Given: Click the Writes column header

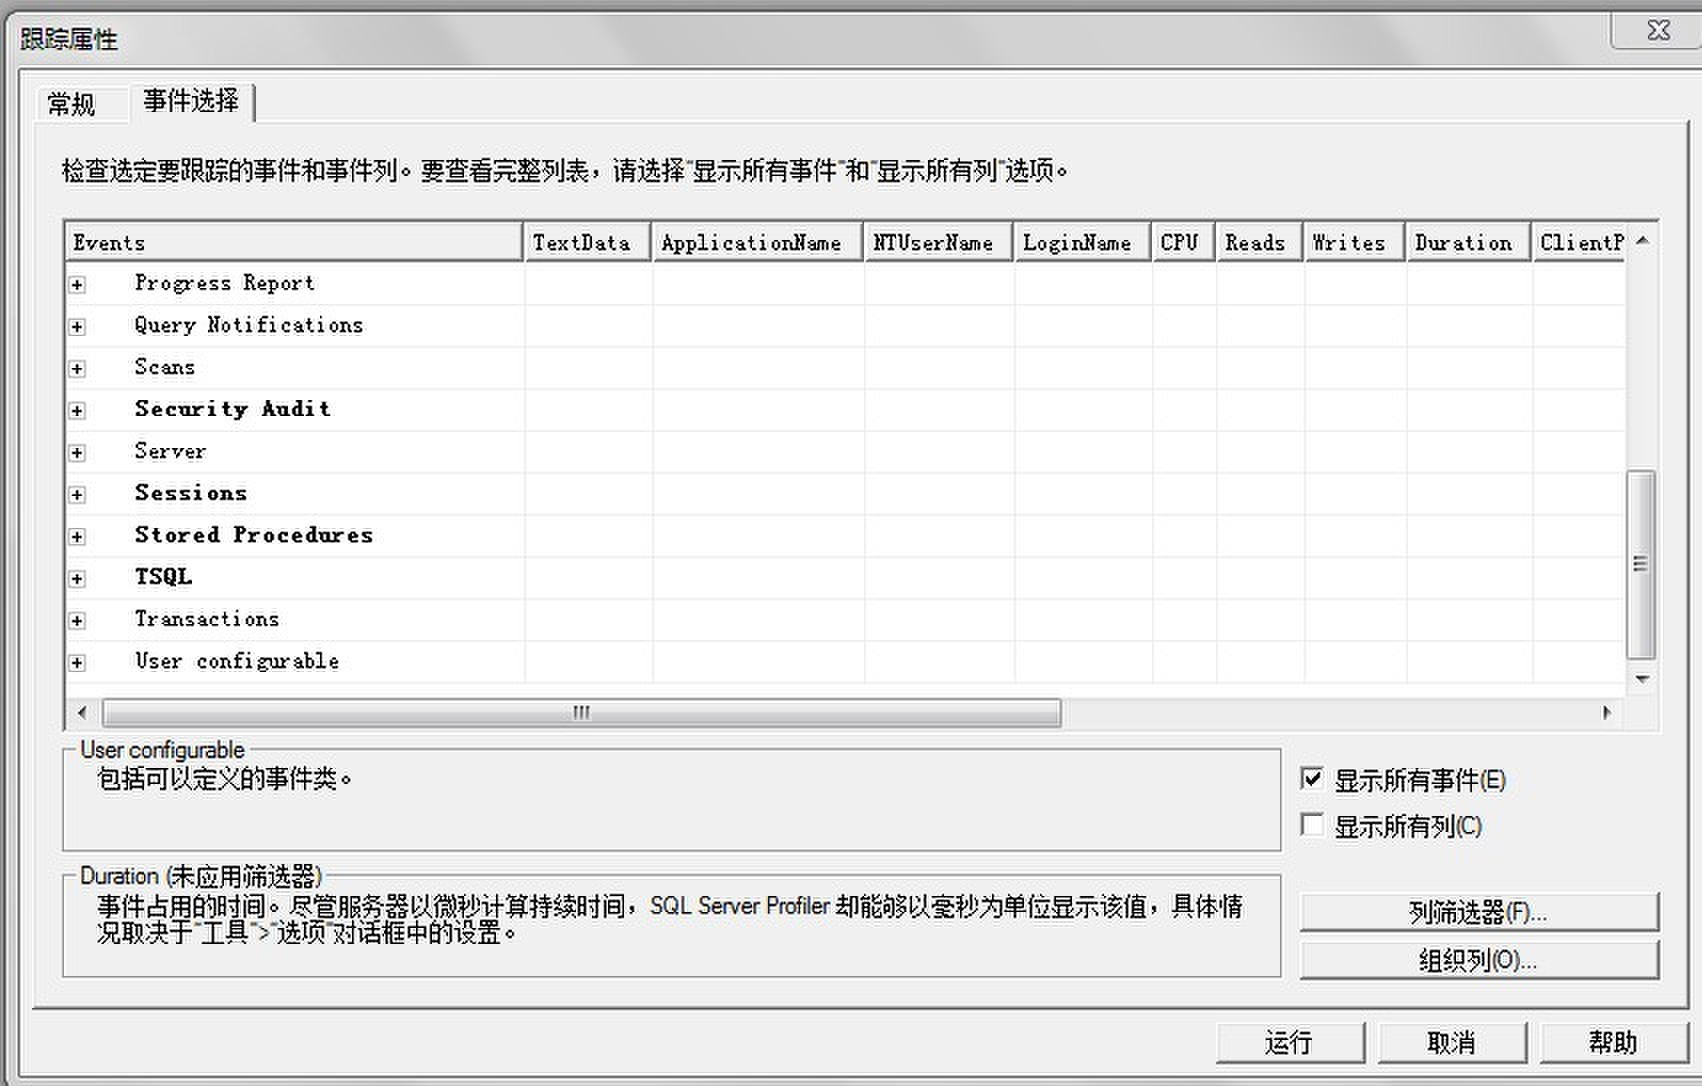Looking at the screenshot, I should pos(1355,243).
